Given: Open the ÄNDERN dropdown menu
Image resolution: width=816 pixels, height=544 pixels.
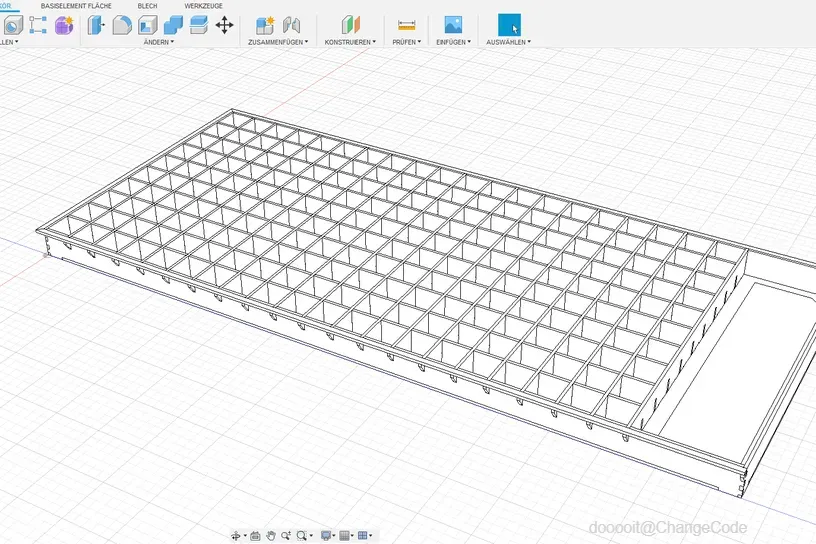Looking at the screenshot, I should pos(159,42).
